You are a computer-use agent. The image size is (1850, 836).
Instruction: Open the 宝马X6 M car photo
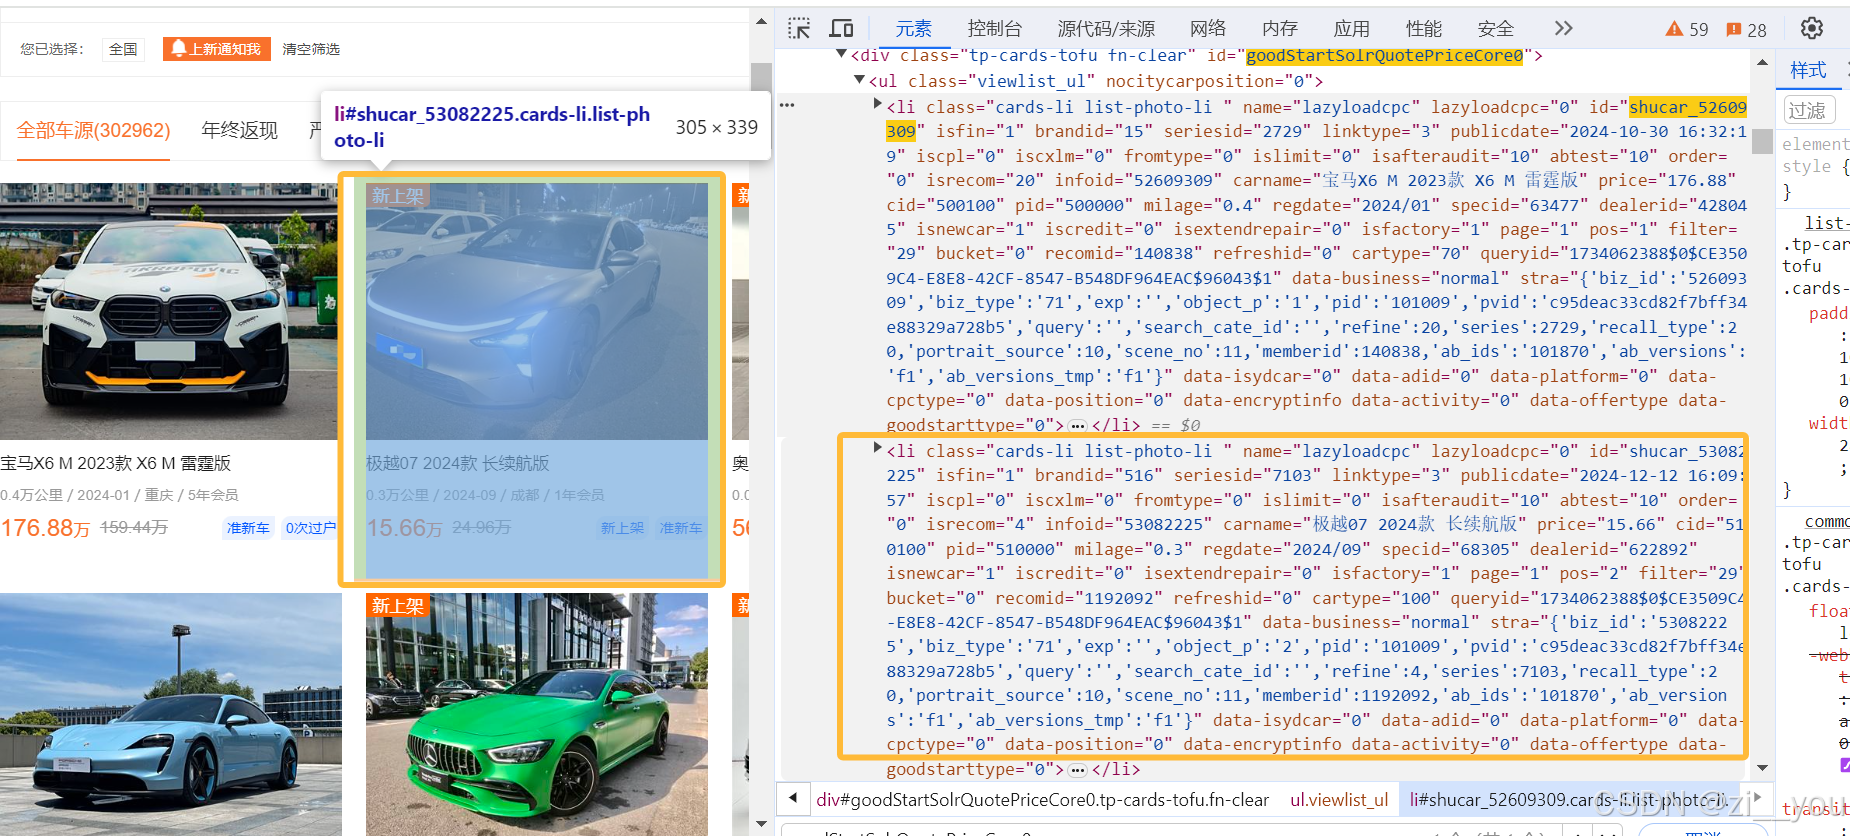(168, 311)
